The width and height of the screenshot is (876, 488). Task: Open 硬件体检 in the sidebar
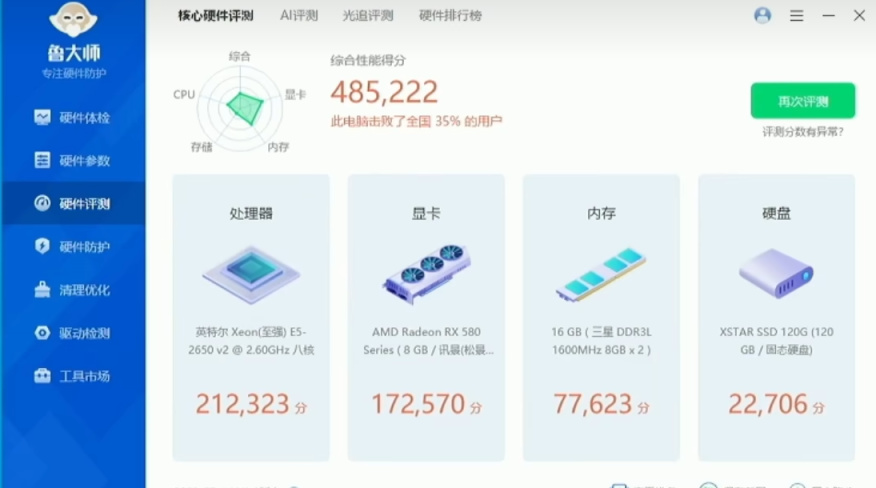(x=73, y=117)
